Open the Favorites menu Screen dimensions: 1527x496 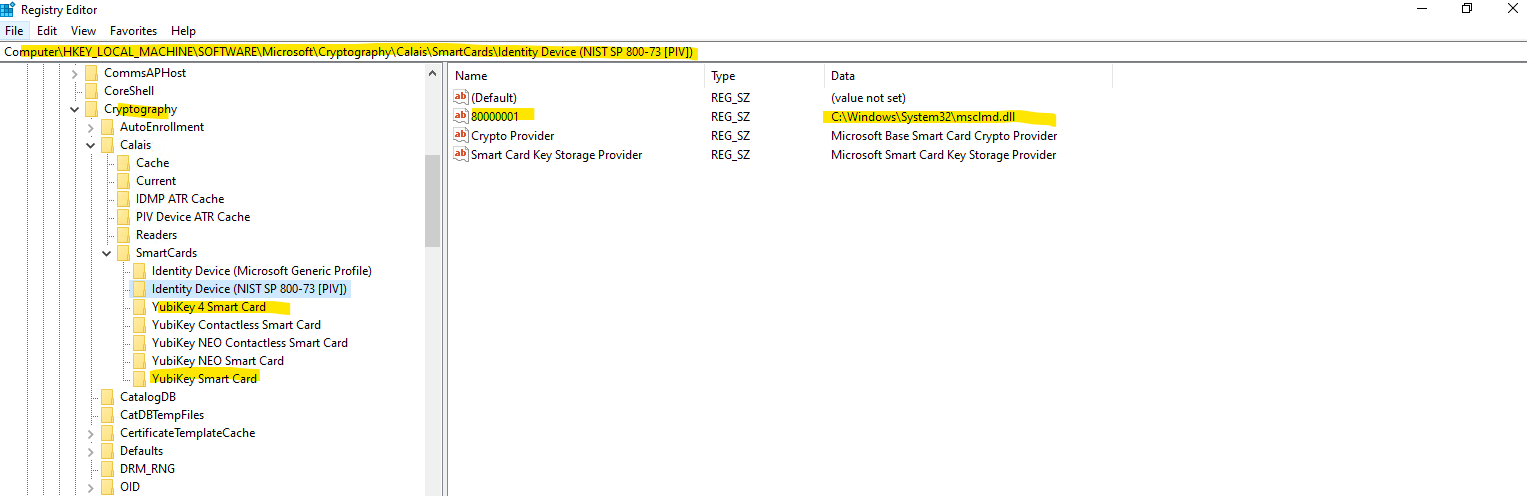(x=134, y=31)
